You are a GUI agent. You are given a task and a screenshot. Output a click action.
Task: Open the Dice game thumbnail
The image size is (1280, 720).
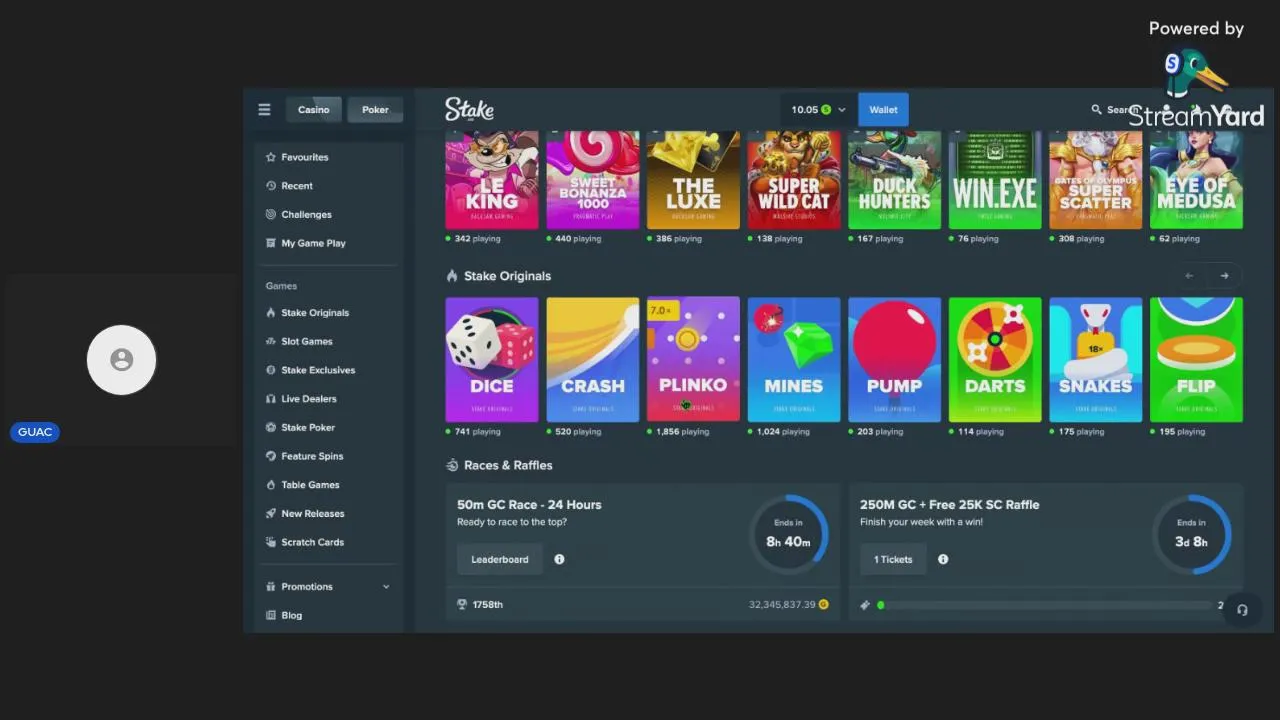click(492, 359)
